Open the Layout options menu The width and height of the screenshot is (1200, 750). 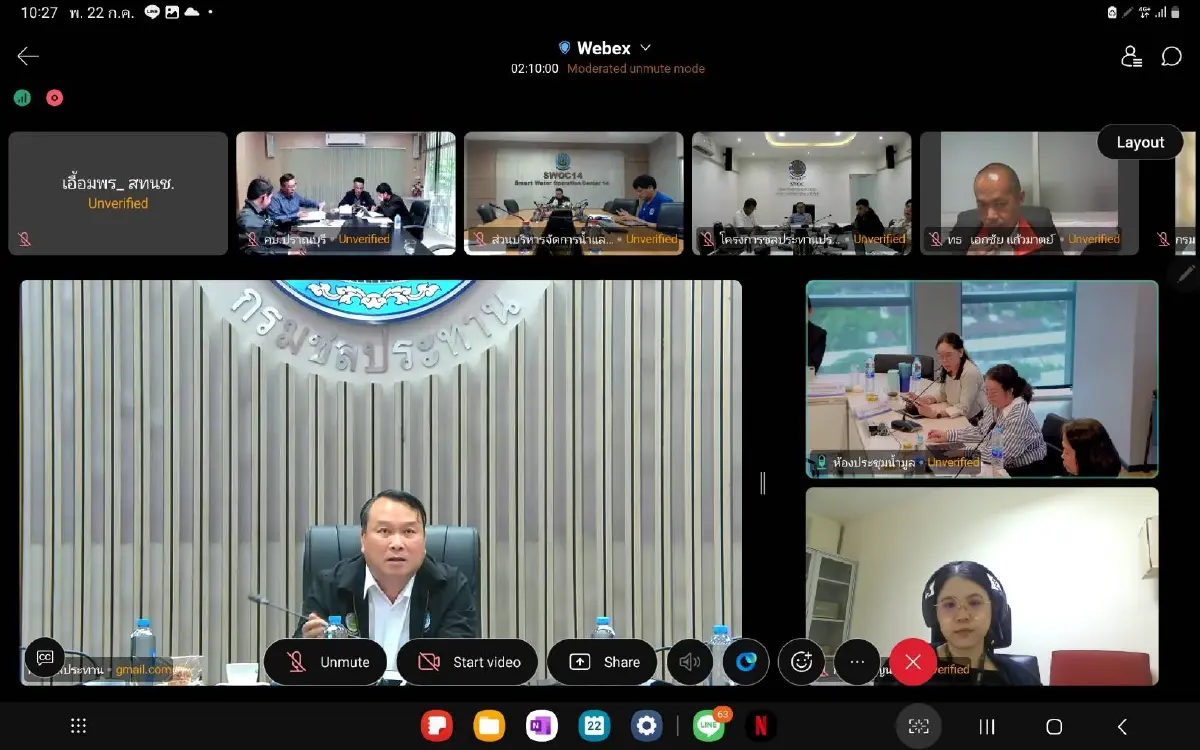click(x=1140, y=142)
